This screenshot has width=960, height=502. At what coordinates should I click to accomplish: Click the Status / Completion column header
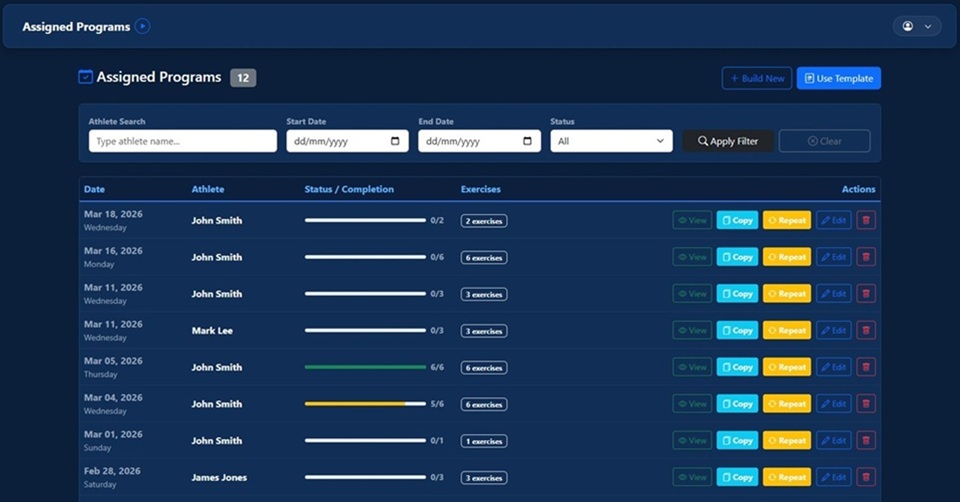(349, 189)
